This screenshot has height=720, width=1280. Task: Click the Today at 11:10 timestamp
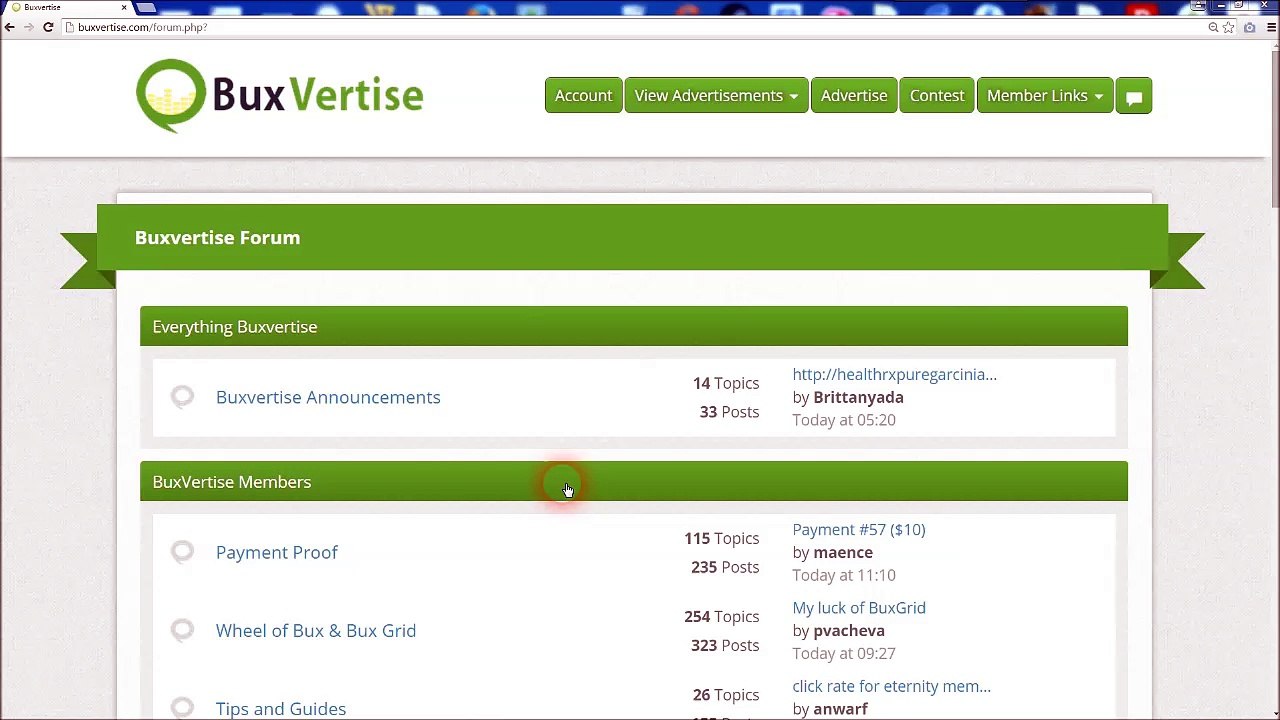click(x=844, y=575)
